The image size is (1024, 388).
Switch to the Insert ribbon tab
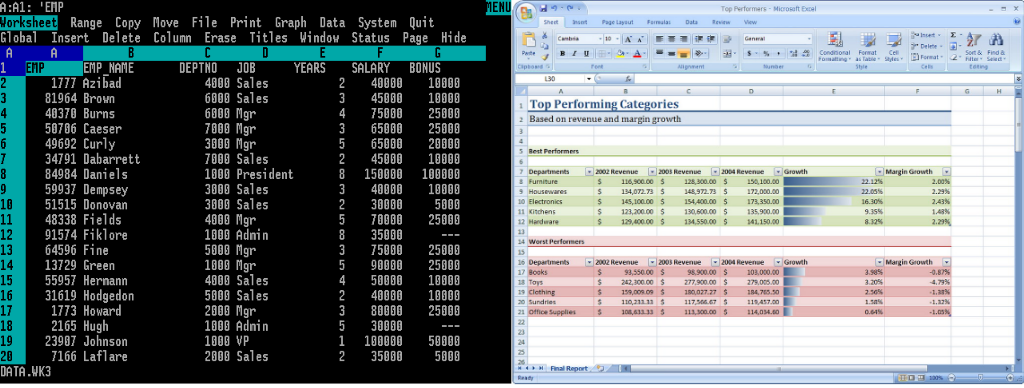coord(580,22)
